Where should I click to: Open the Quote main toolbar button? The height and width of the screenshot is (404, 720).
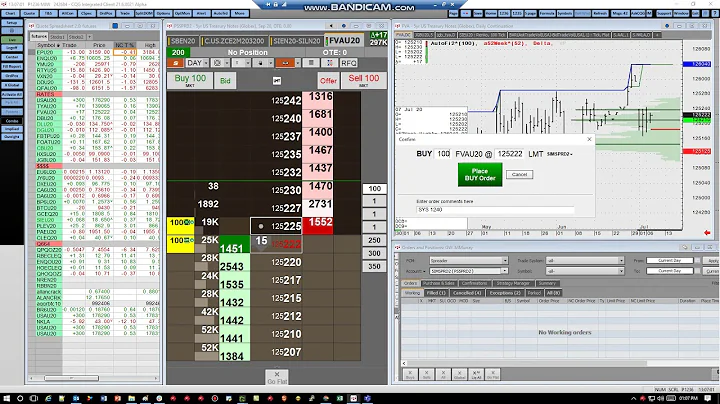[29, 13]
